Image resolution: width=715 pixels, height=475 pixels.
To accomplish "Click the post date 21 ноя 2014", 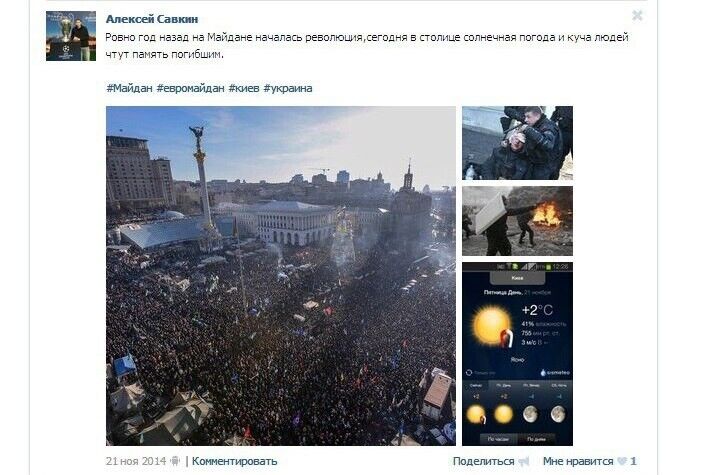I will (x=136, y=461).
